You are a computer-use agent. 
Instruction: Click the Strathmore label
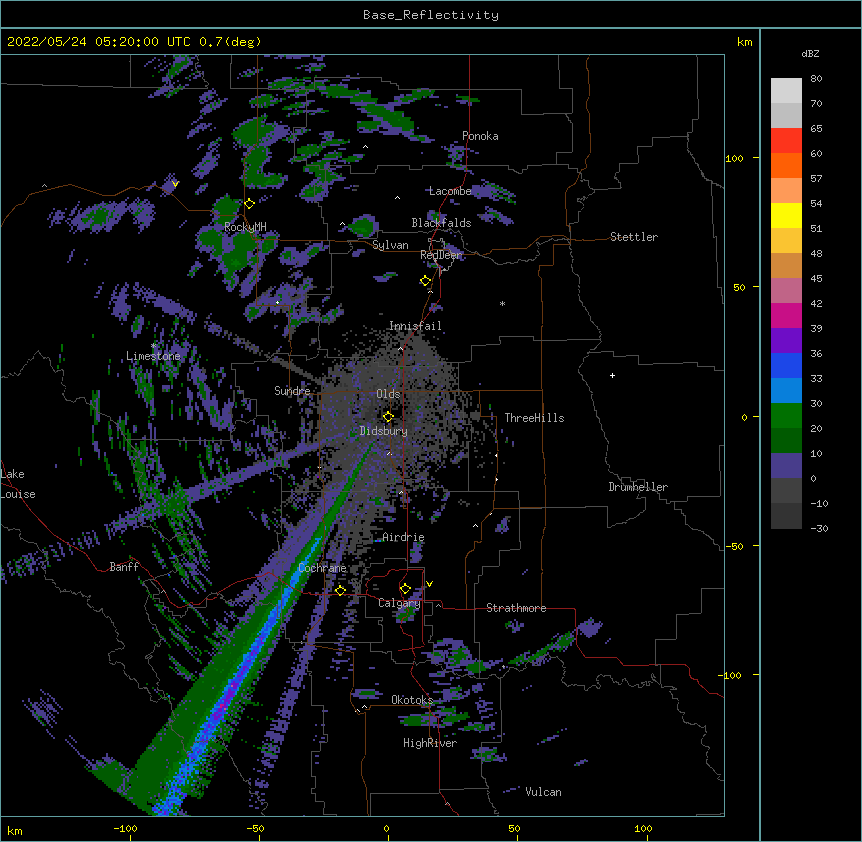pyautogui.click(x=516, y=608)
